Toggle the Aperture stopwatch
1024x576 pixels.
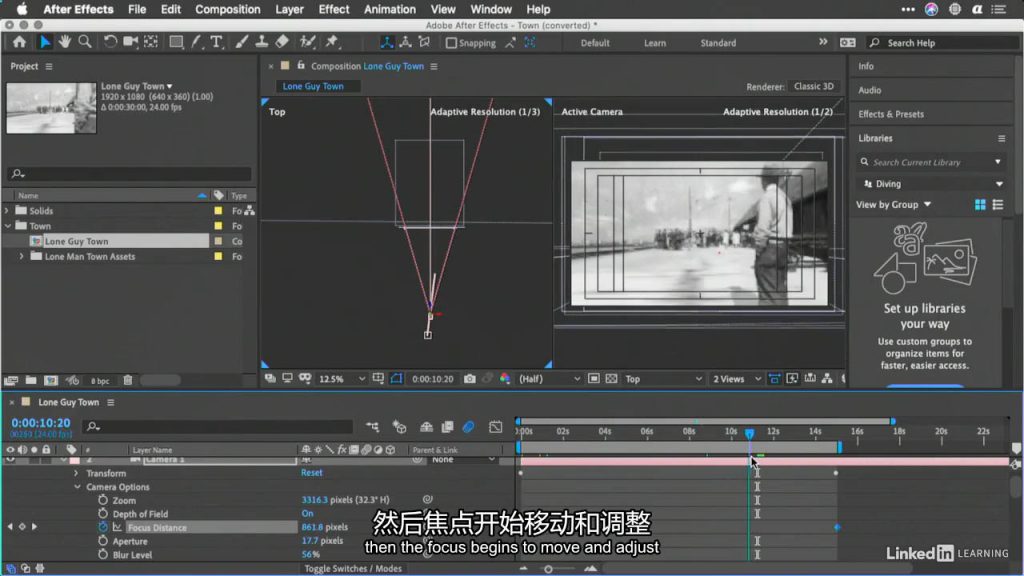(x=103, y=541)
